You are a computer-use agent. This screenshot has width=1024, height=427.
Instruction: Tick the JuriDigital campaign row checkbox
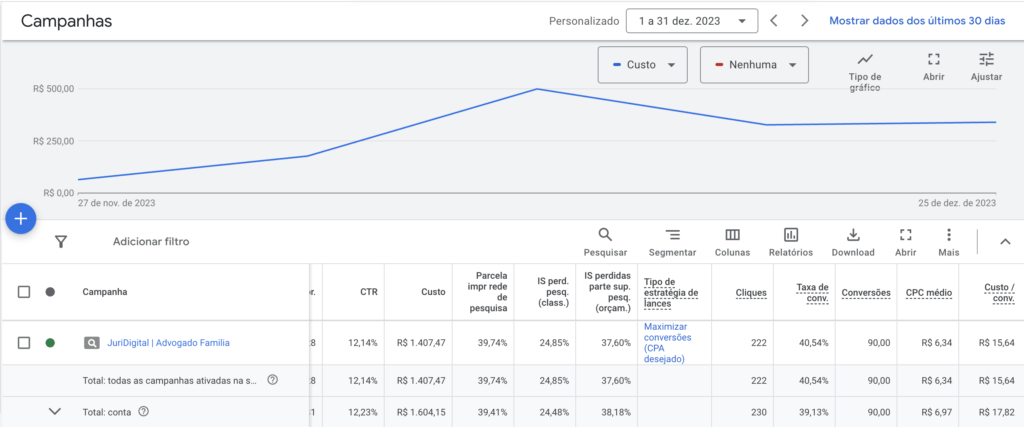[24, 343]
